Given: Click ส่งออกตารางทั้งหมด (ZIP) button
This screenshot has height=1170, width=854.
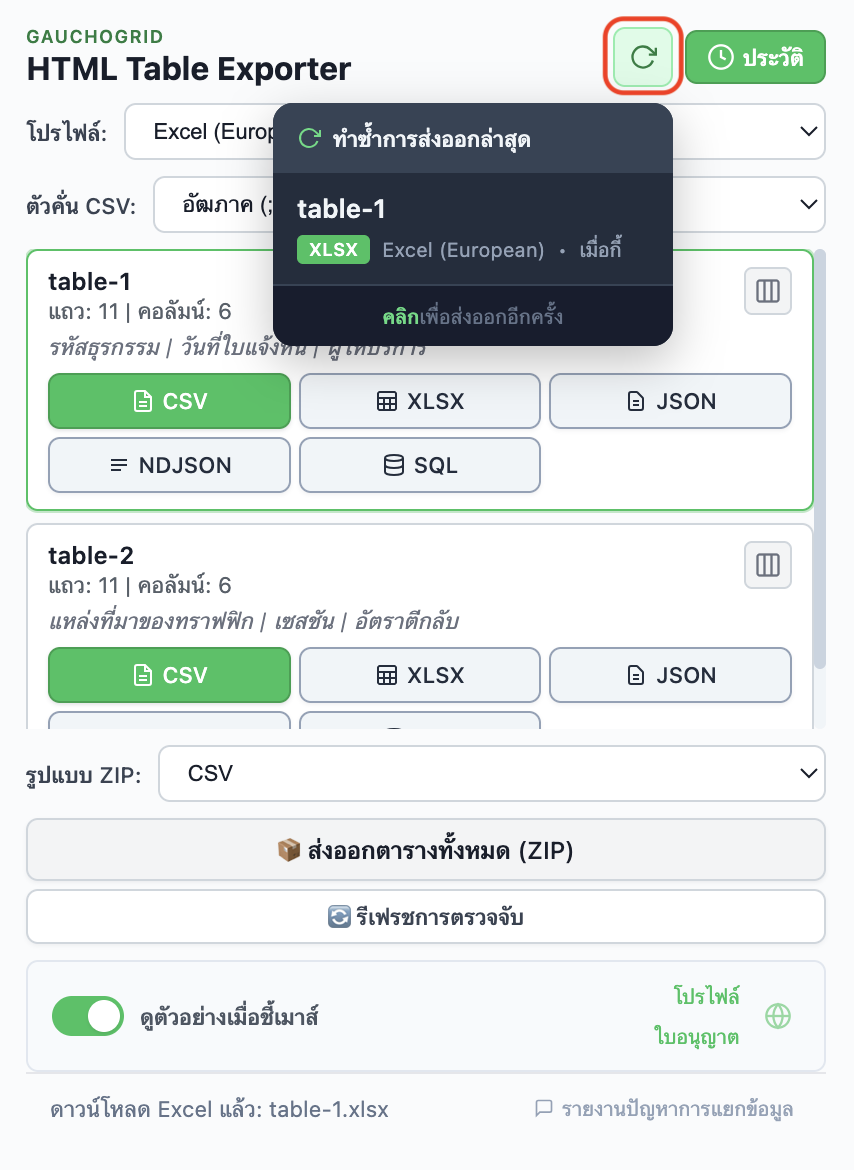Looking at the screenshot, I should [427, 849].
